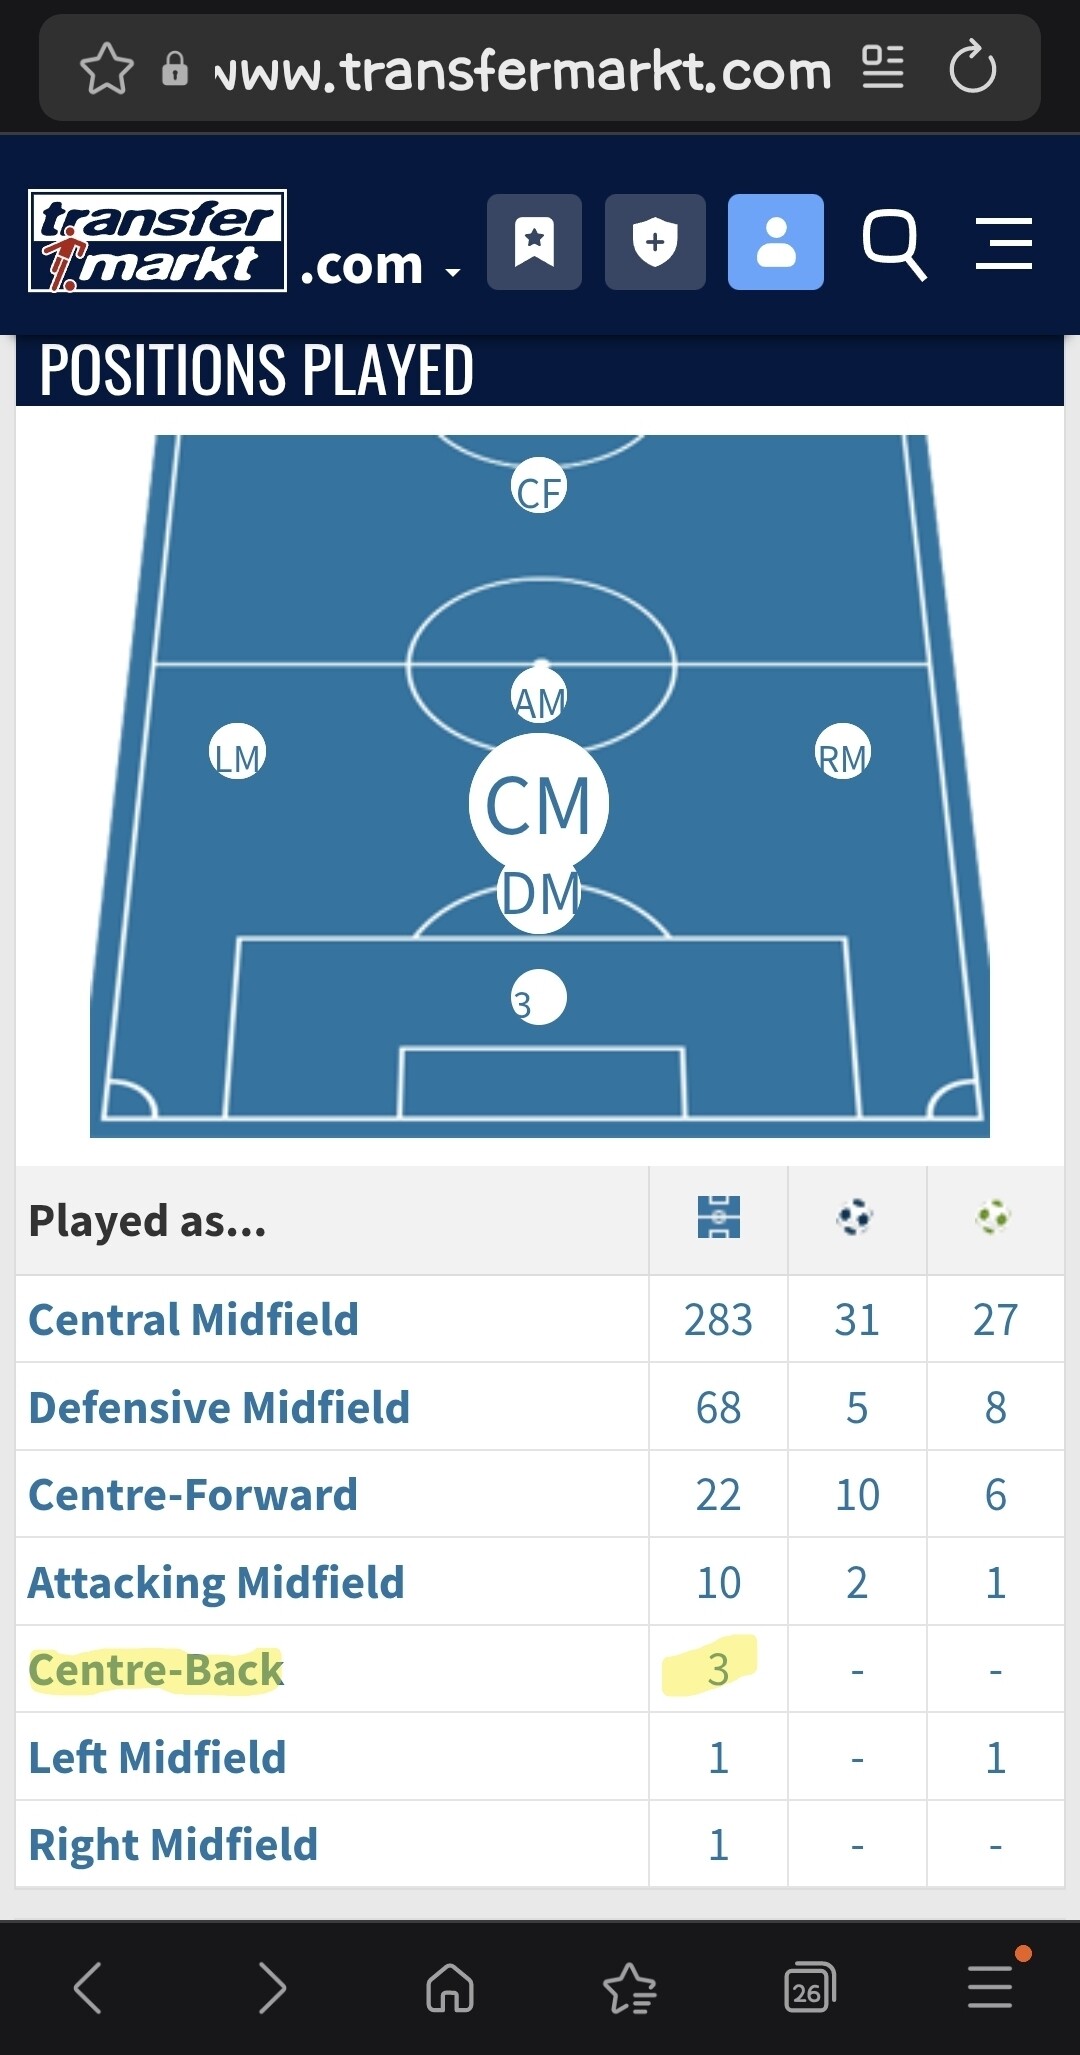
Task: Tap the CM circle on pitch
Action: (539, 804)
